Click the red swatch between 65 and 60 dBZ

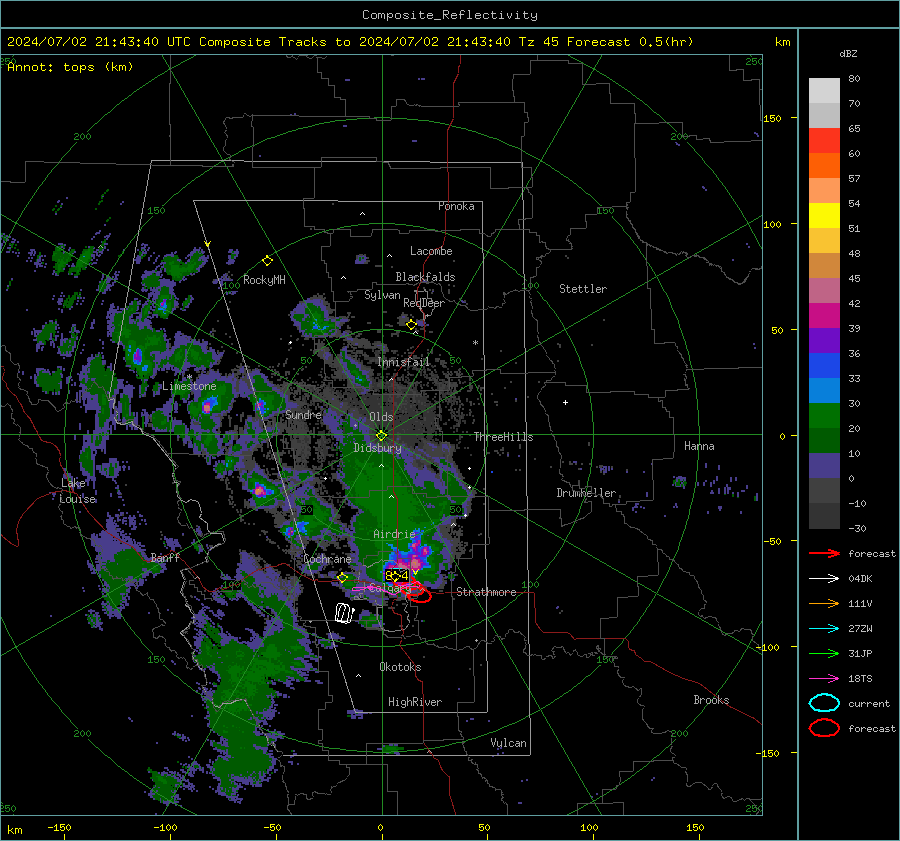[x=824, y=141]
